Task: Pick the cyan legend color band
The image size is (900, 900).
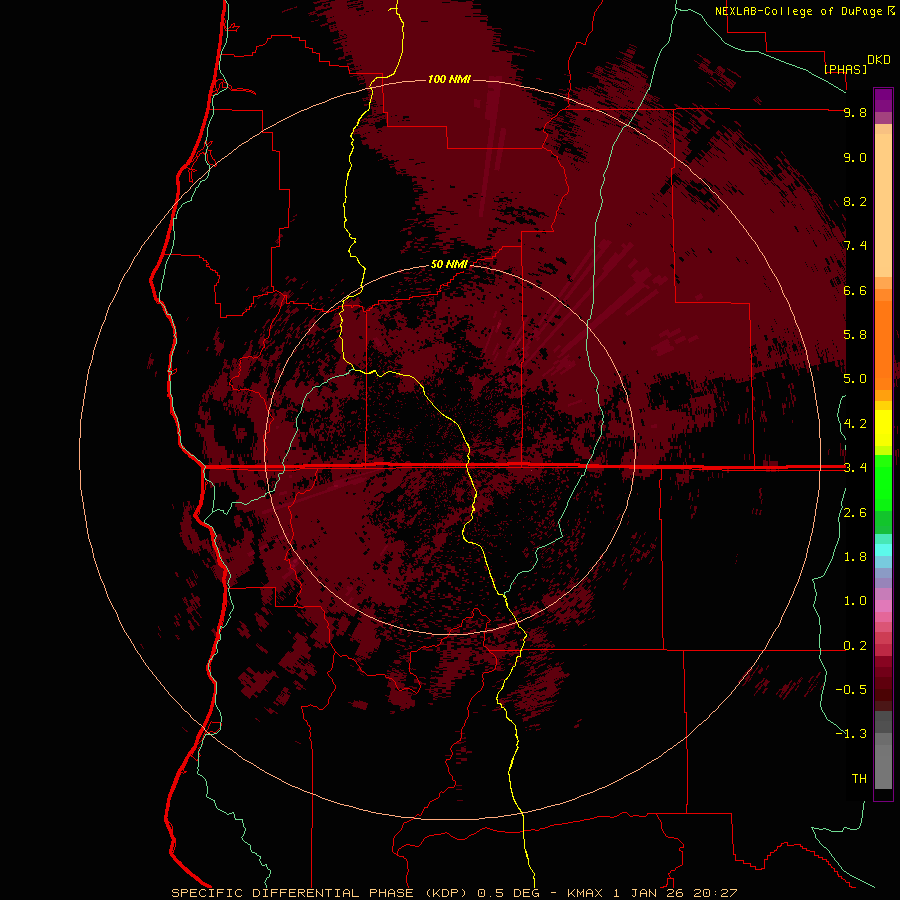Action: coord(883,550)
